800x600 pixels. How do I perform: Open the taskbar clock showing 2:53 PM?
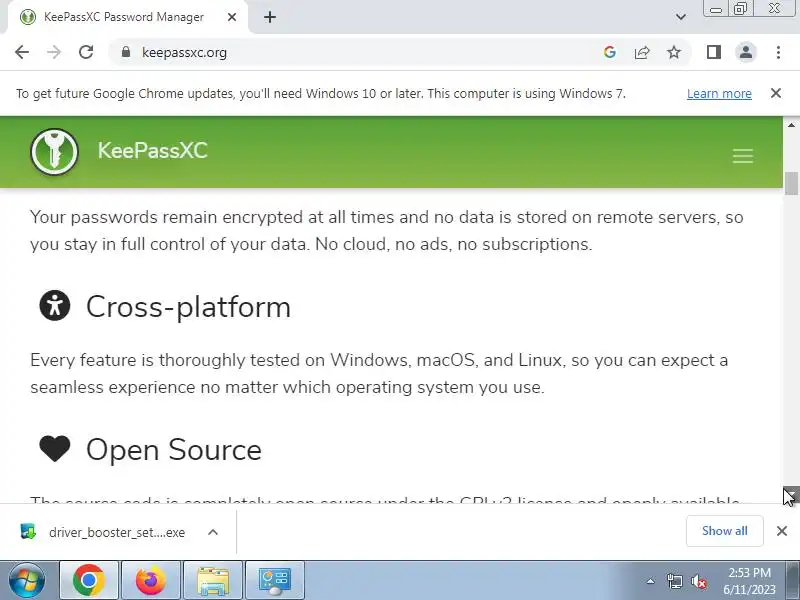tap(749, 581)
